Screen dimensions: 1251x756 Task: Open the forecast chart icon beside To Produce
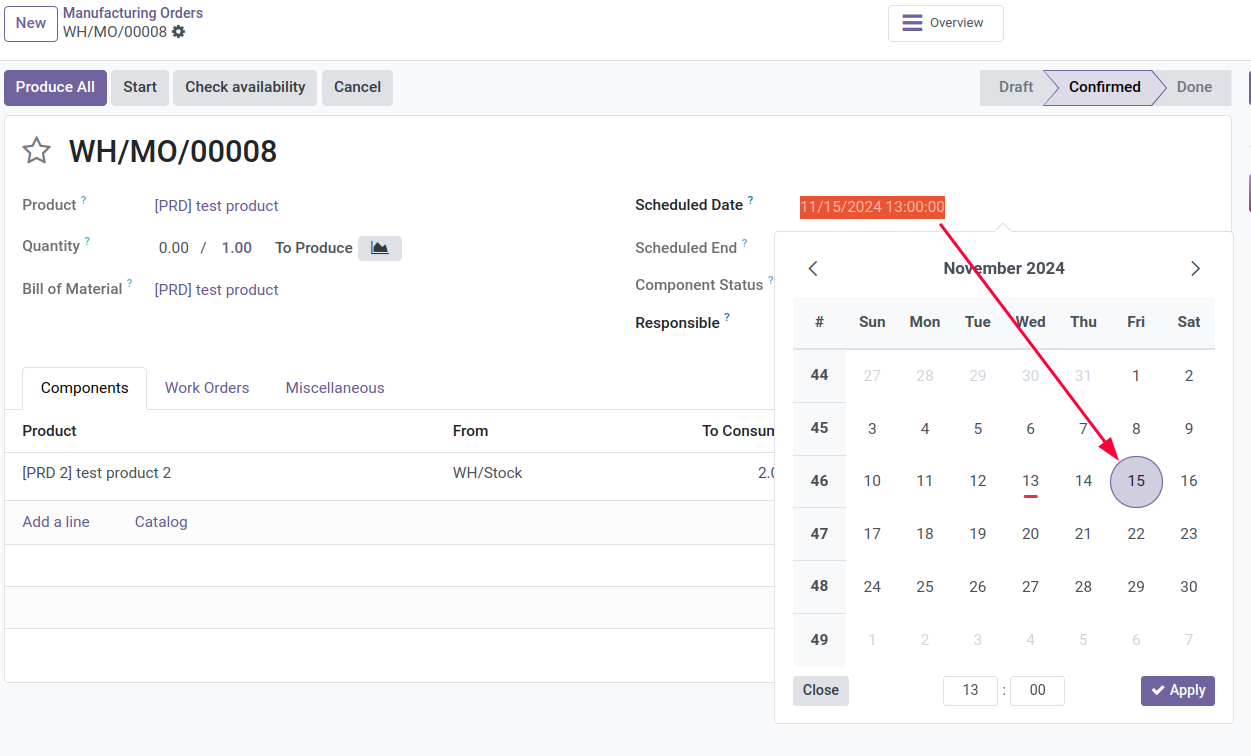pyautogui.click(x=380, y=248)
